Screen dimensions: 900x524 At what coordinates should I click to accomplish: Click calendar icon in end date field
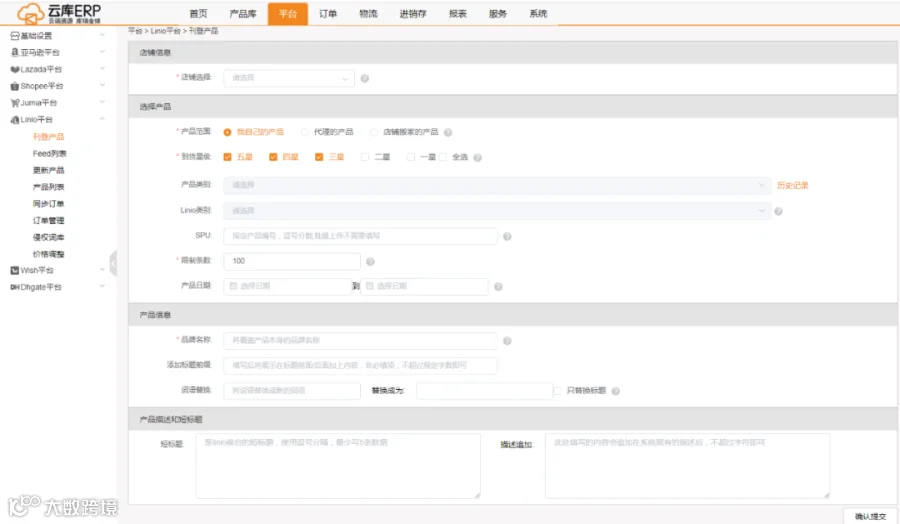pos(370,286)
